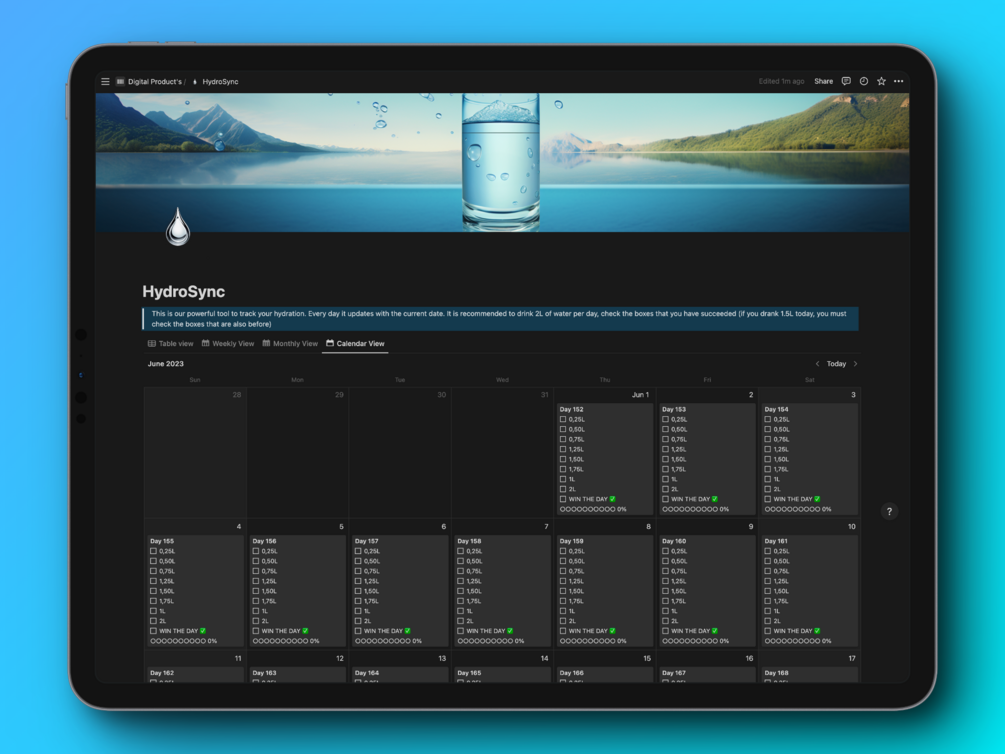This screenshot has height=754, width=1005.
Task: Open the Day 152 card title
Action: [571, 409]
